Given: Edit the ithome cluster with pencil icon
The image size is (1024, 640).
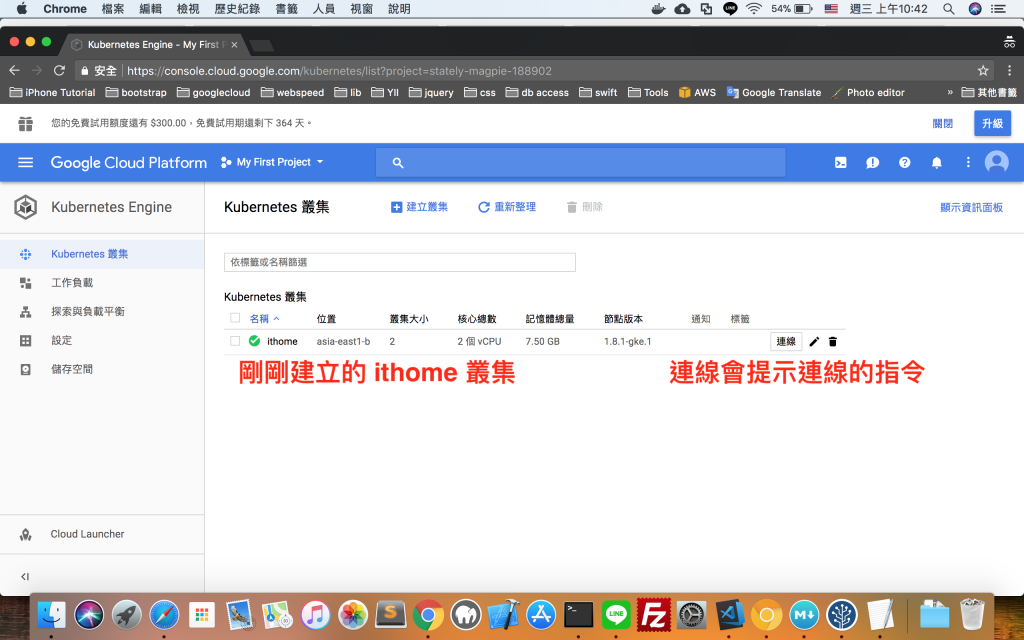Looking at the screenshot, I should 814,342.
